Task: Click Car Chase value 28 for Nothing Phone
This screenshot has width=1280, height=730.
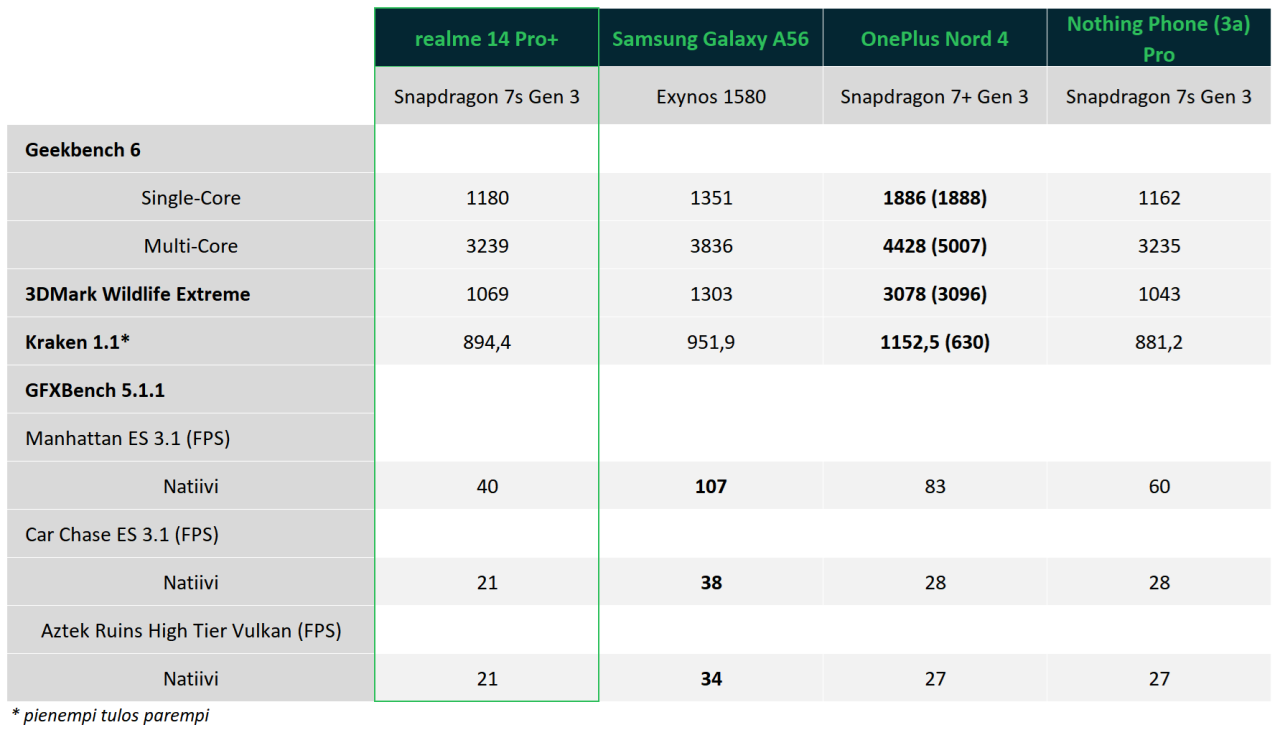Action: (x=1159, y=582)
